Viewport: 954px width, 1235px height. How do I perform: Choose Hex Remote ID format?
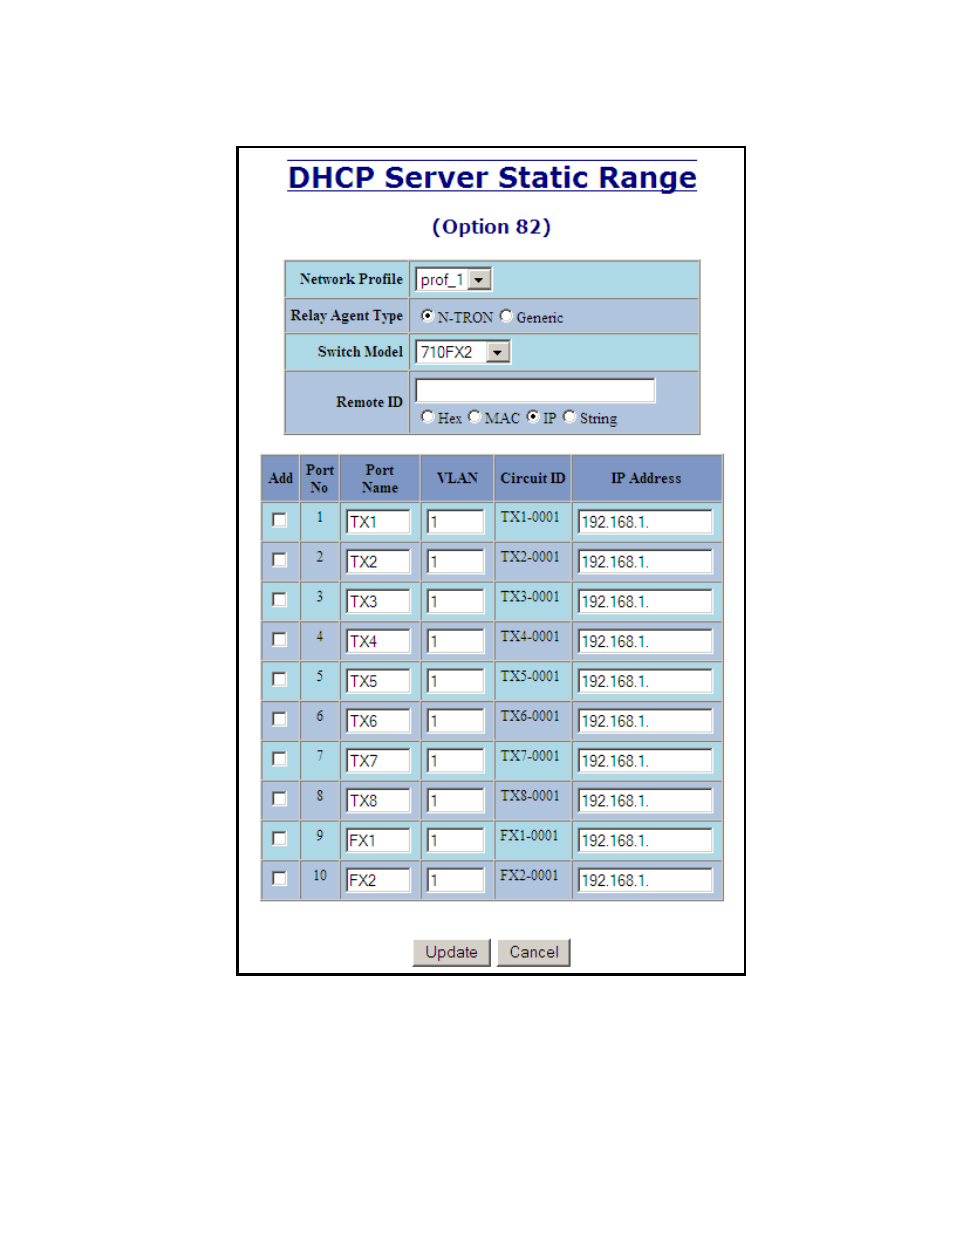click(x=428, y=417)
